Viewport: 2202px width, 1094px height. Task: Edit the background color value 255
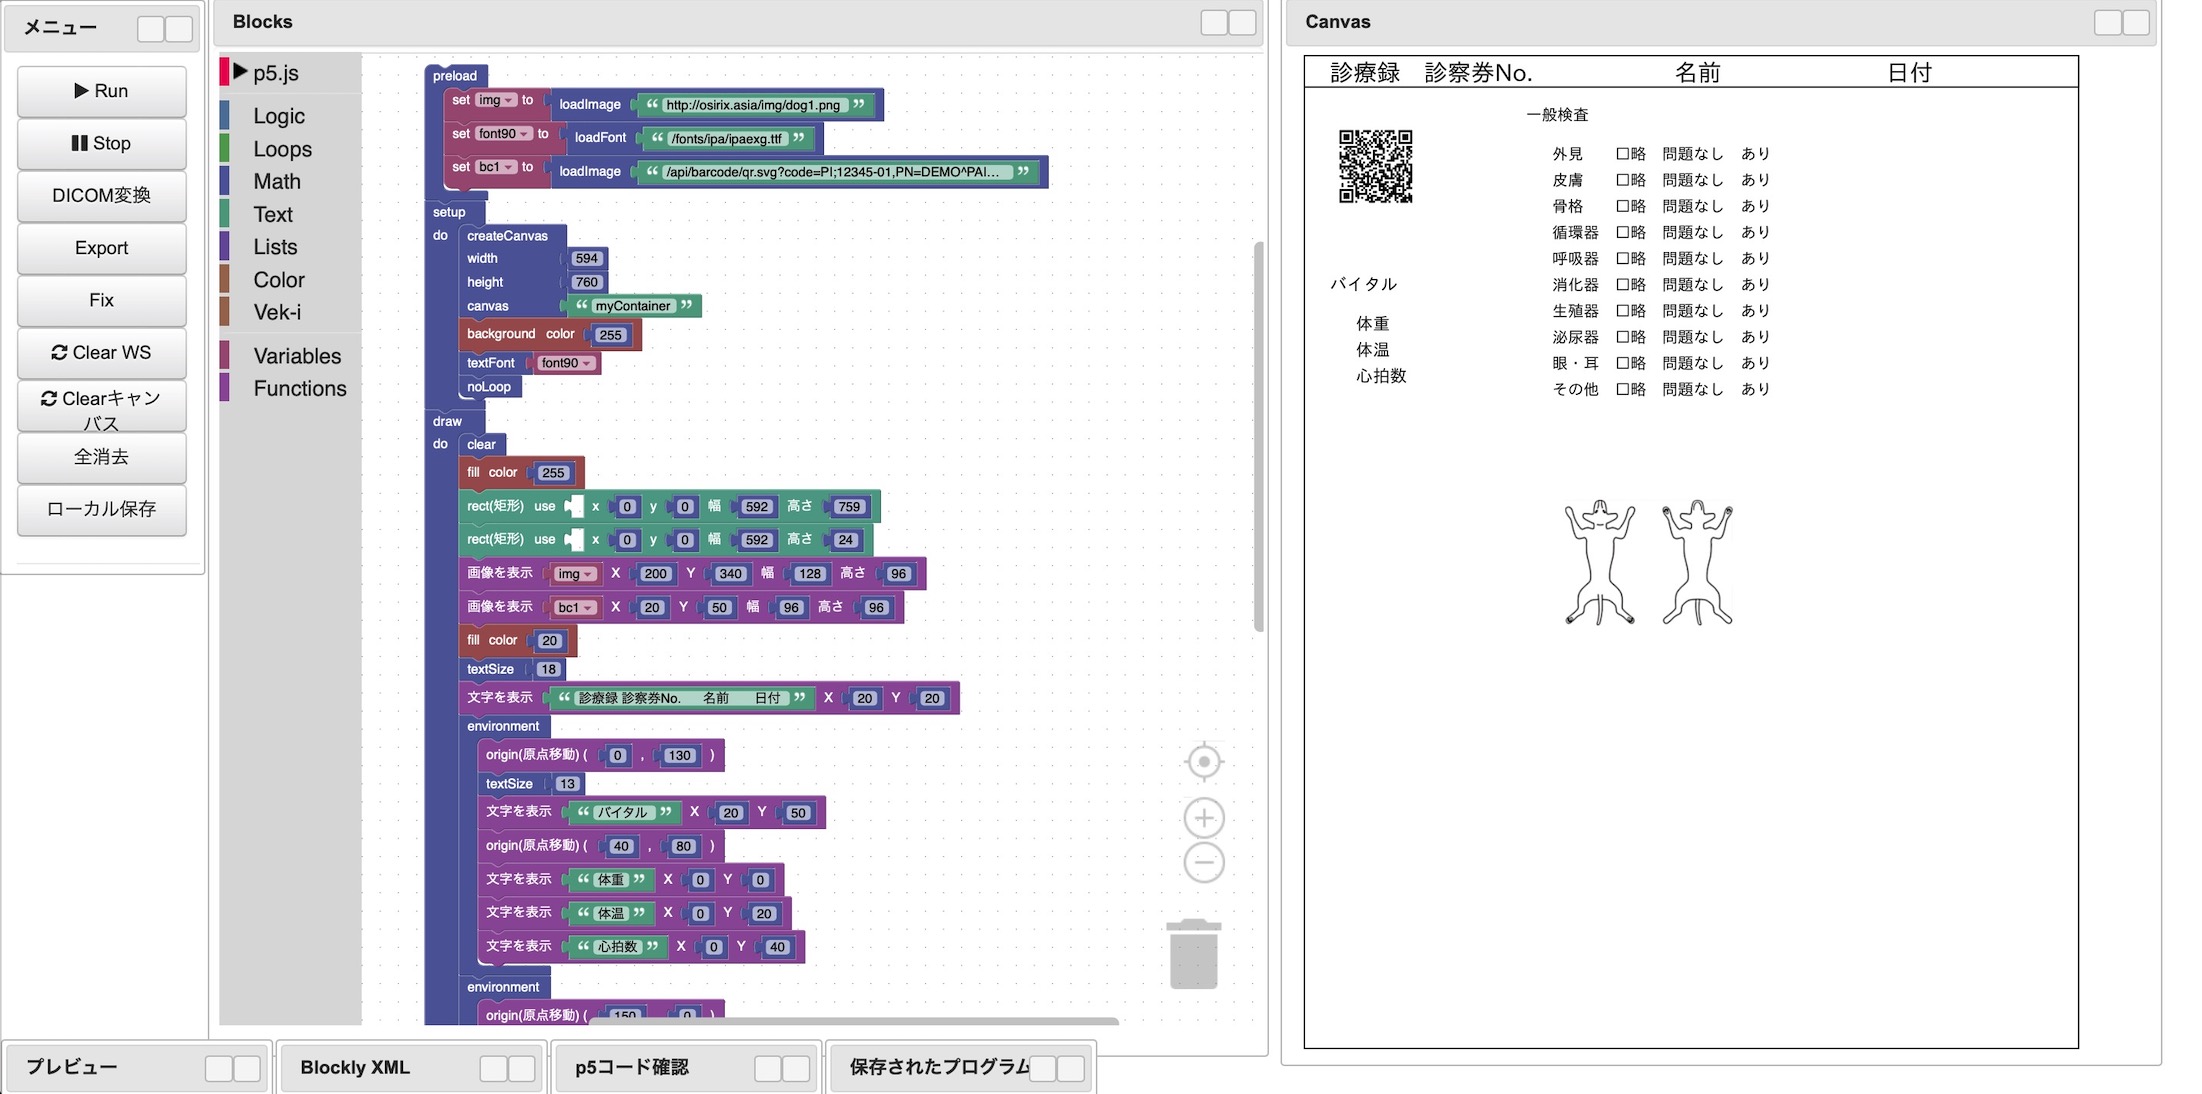point(611,335)
